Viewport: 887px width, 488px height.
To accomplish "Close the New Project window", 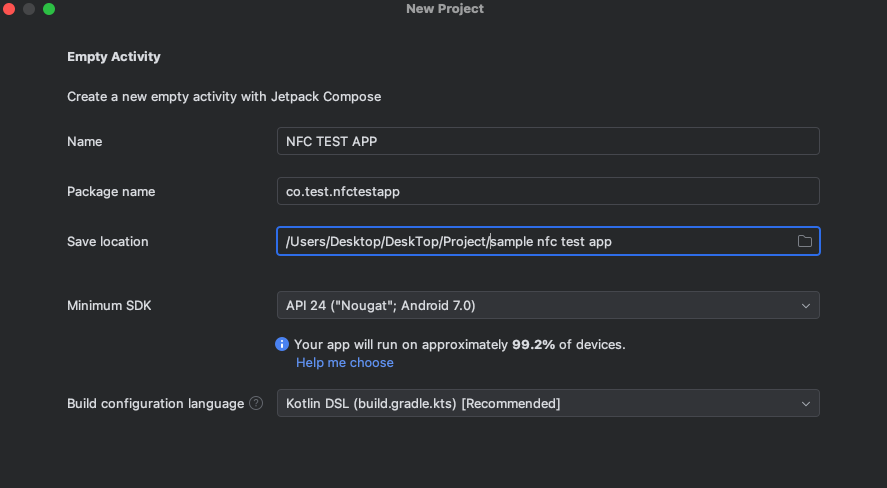I will pyautogui.click(x=9, y=9).
